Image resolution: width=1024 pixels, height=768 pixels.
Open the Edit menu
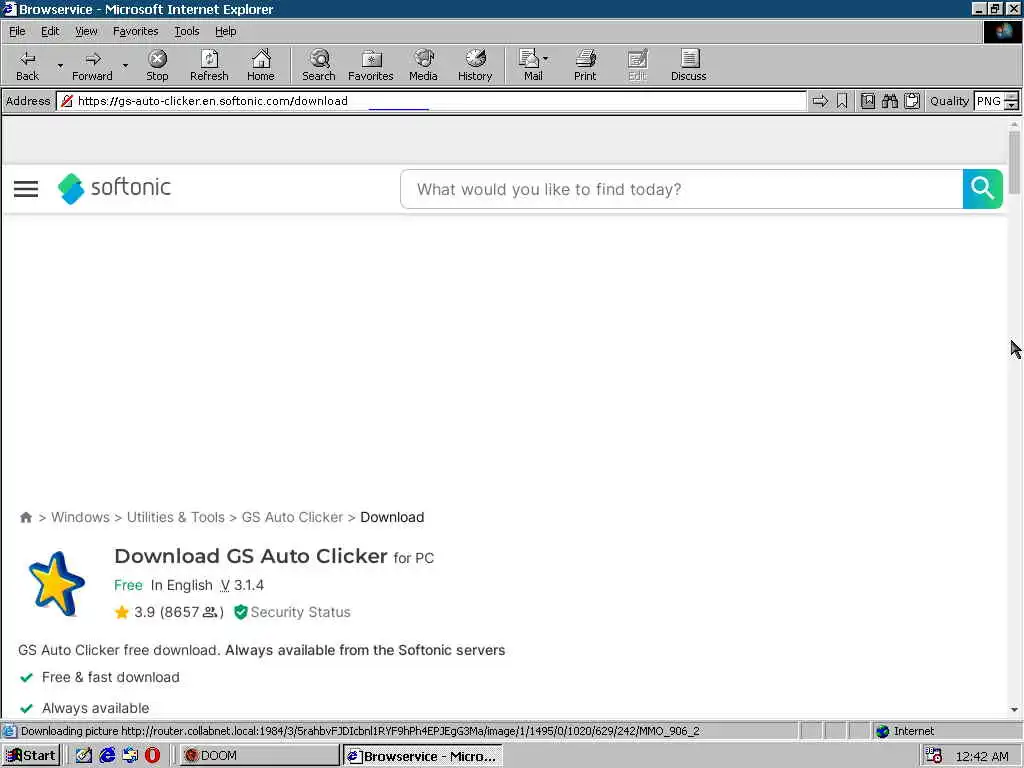pyautogui.click(x=50, y=31)
